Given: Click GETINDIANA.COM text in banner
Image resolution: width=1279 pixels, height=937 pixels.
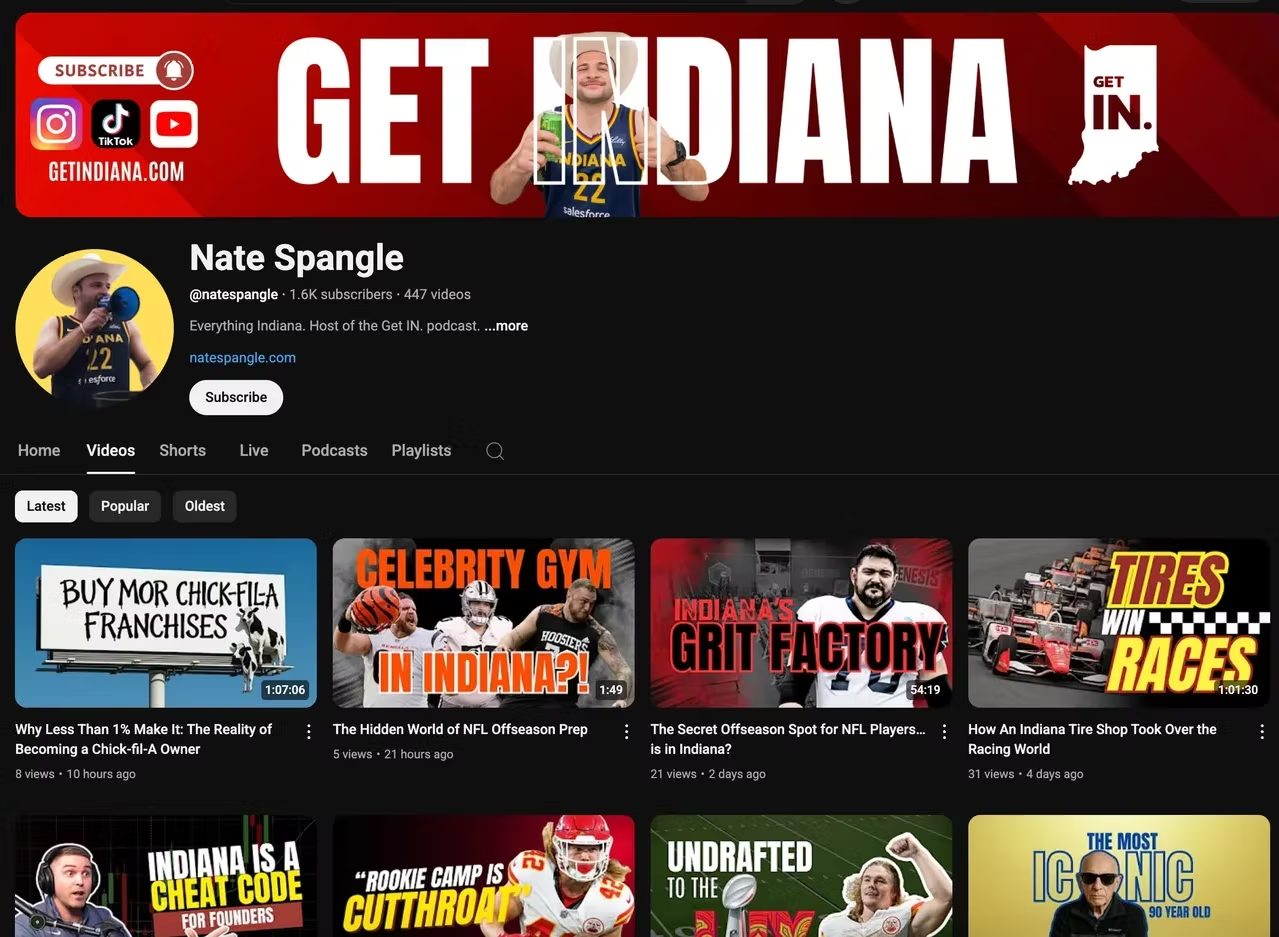Looking at the screenshot, I should coord(116,172).
